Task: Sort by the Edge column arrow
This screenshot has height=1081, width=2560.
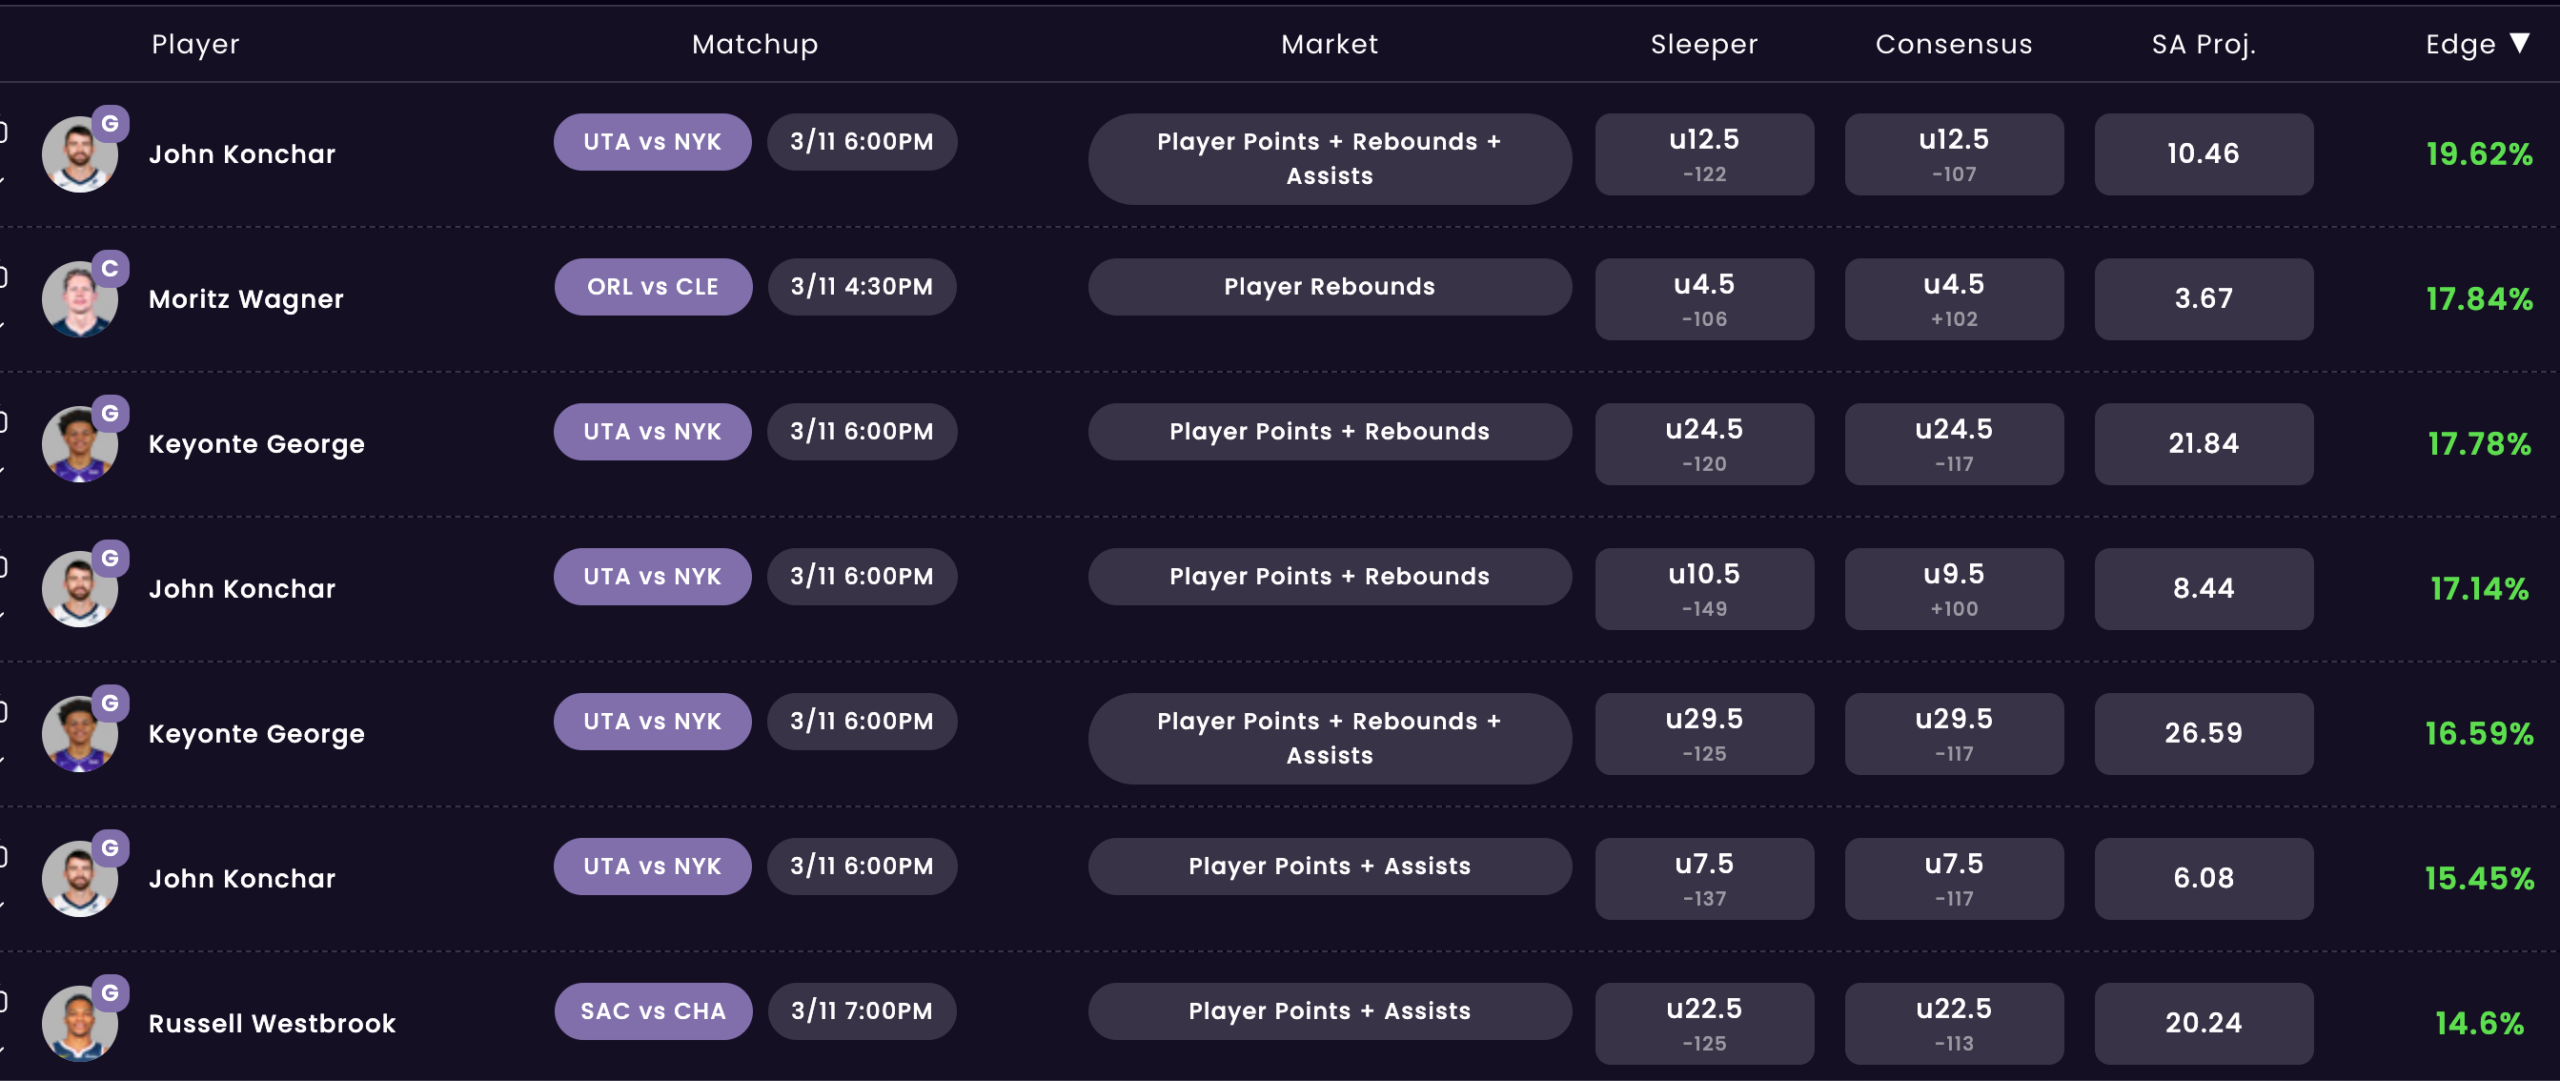Action: click(x=2520, y=43)
